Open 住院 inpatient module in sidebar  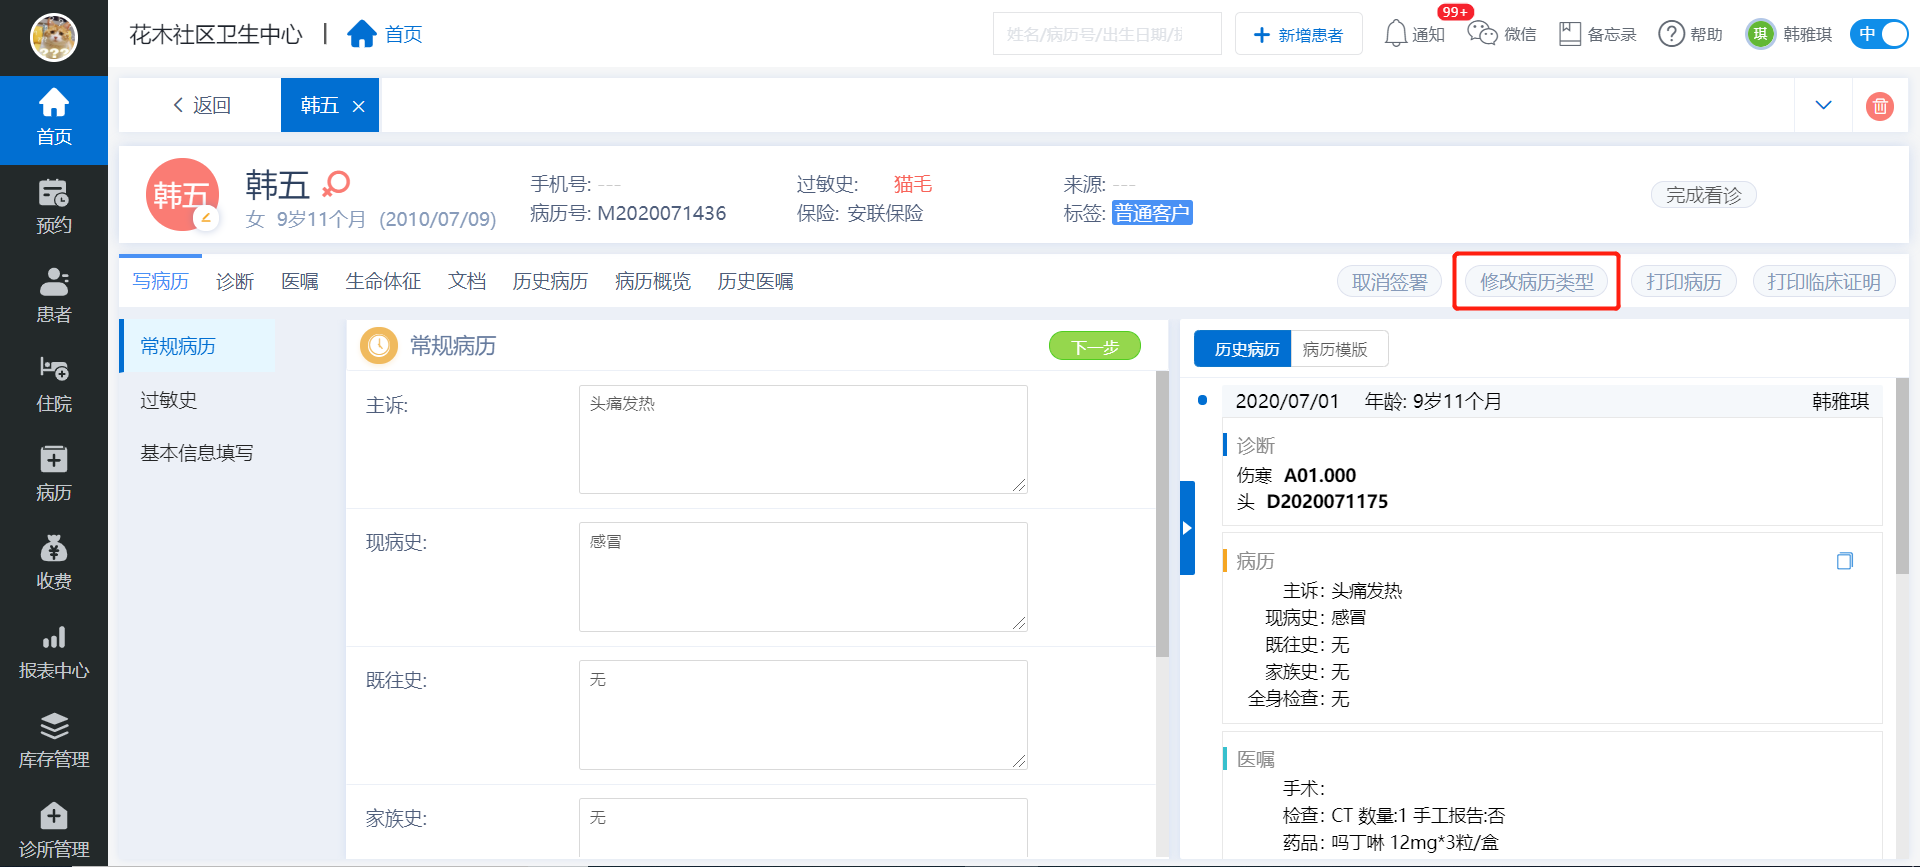(x=54, y=385)
